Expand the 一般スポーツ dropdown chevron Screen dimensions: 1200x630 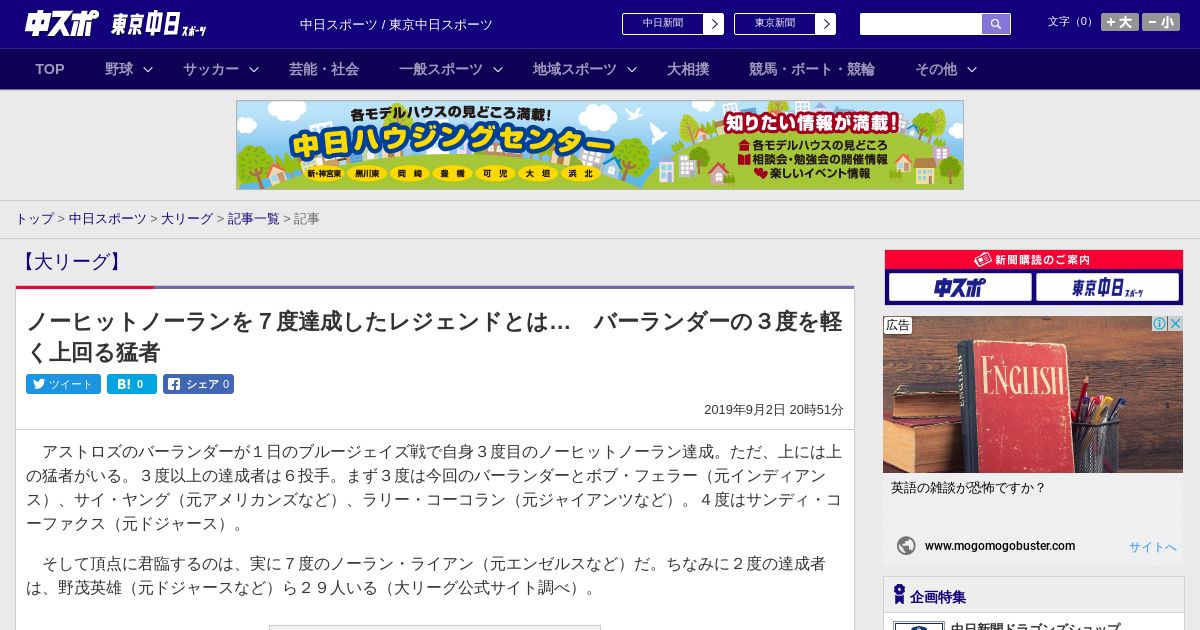pos(498,70)
